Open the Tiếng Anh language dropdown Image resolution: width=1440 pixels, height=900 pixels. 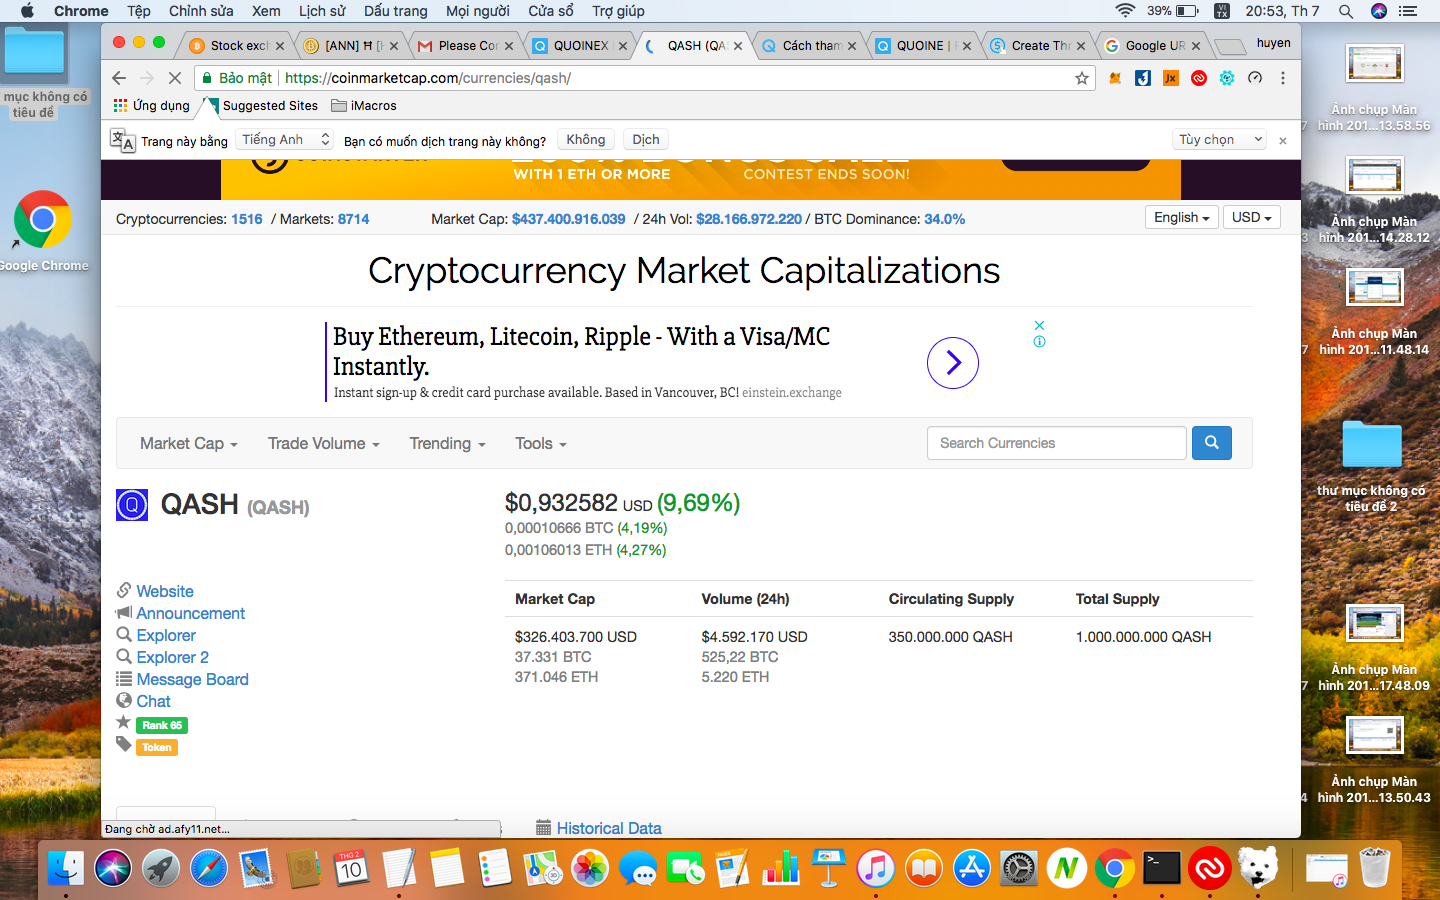[x=285, y=140]
